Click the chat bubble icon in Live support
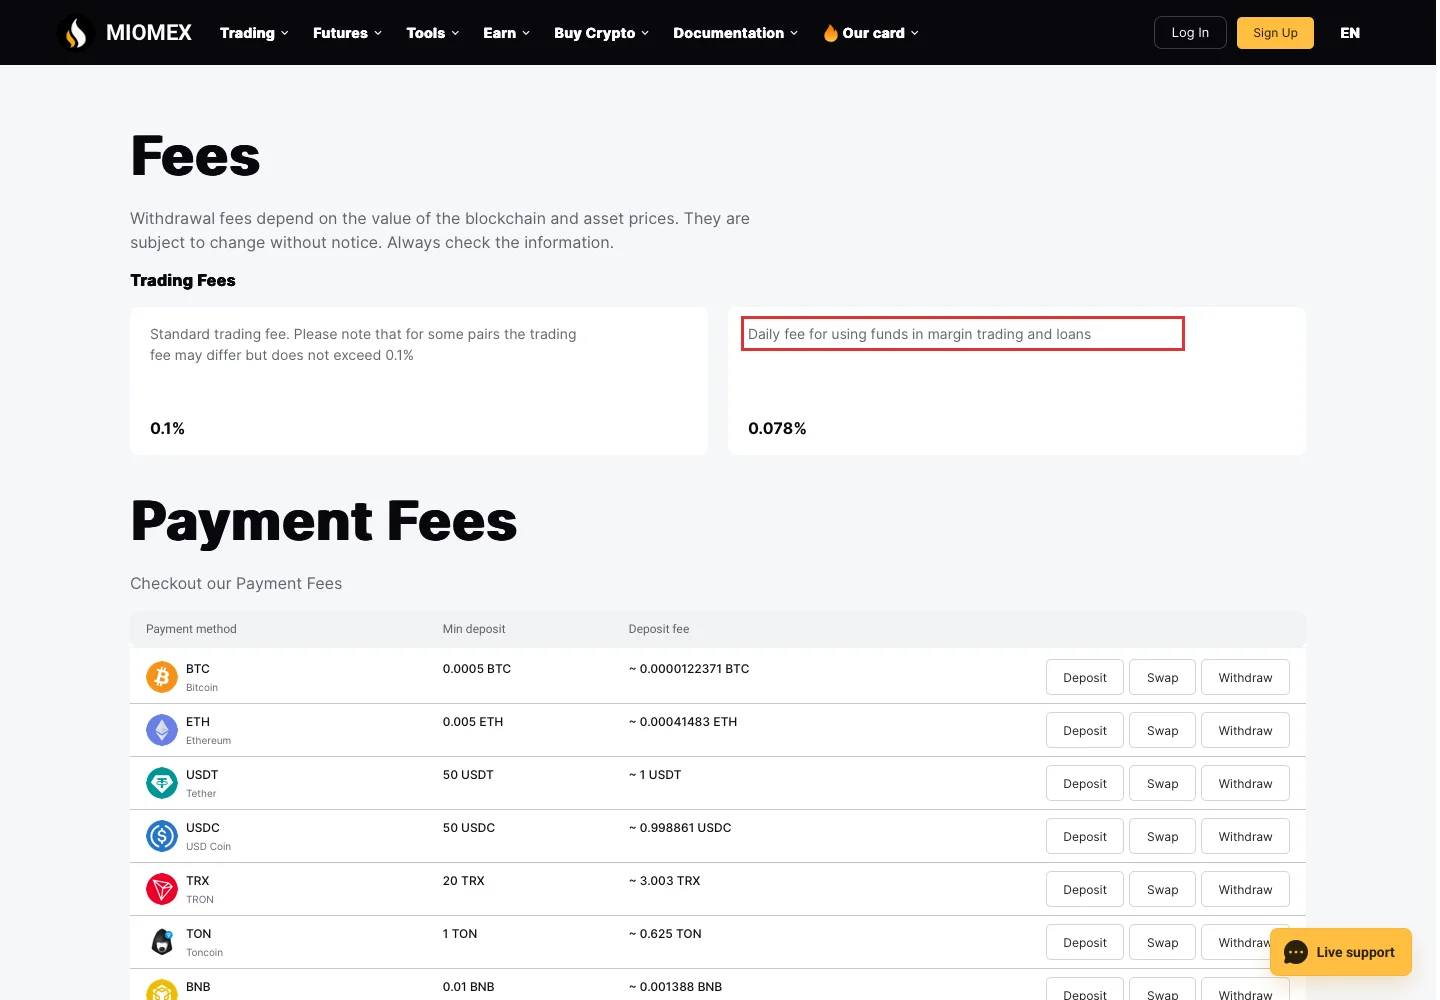 point(1296,952)
